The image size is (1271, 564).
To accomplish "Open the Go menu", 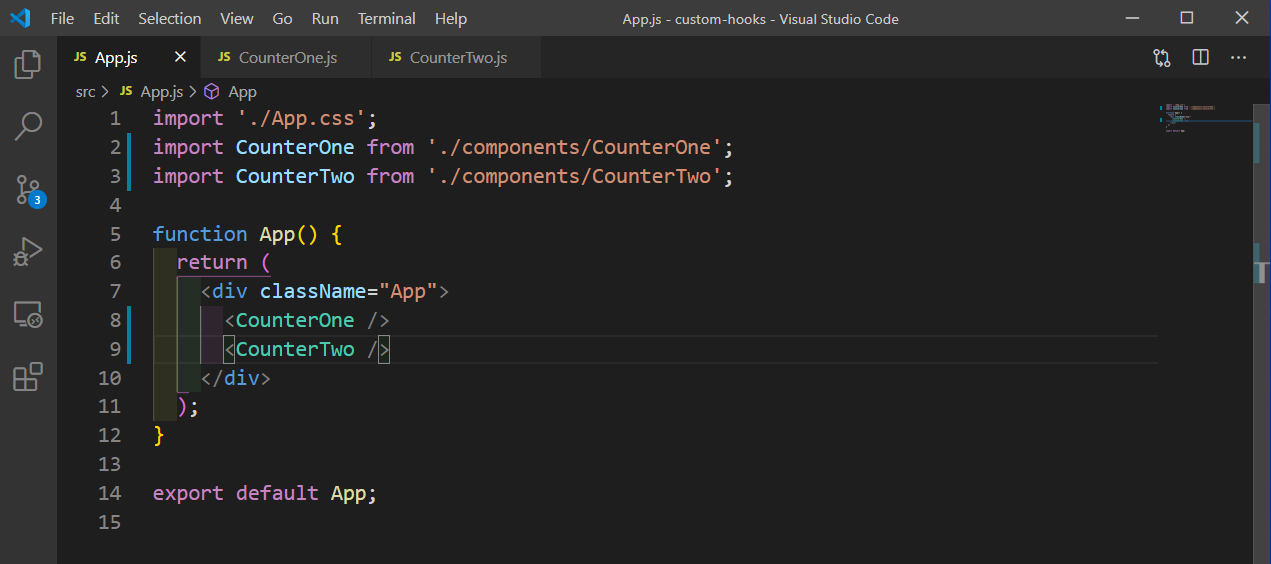I will click(x=283, y=18).
